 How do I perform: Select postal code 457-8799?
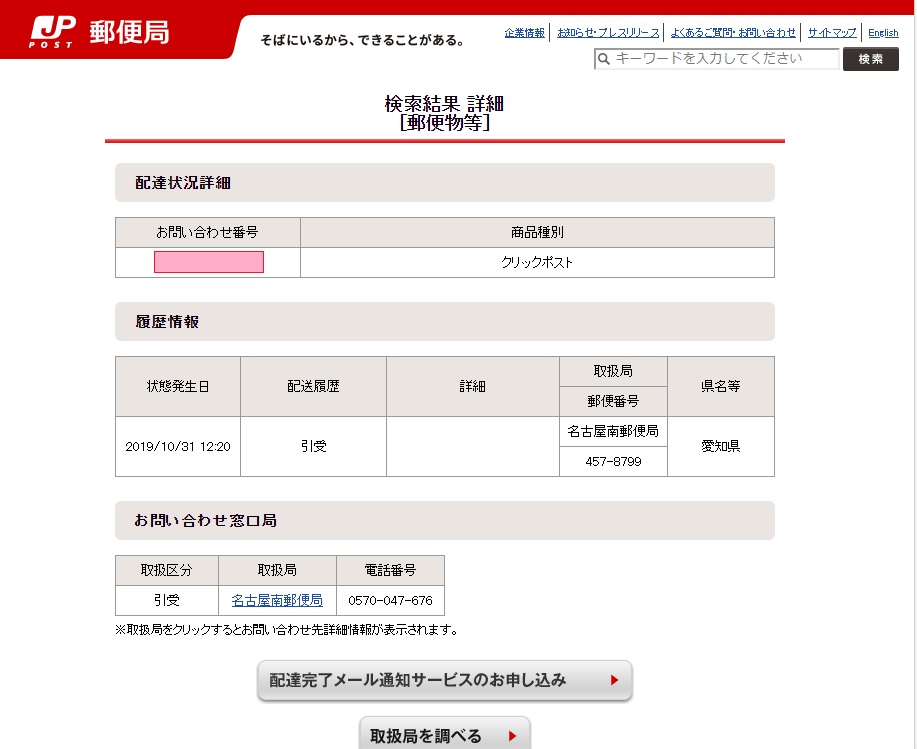613,462
